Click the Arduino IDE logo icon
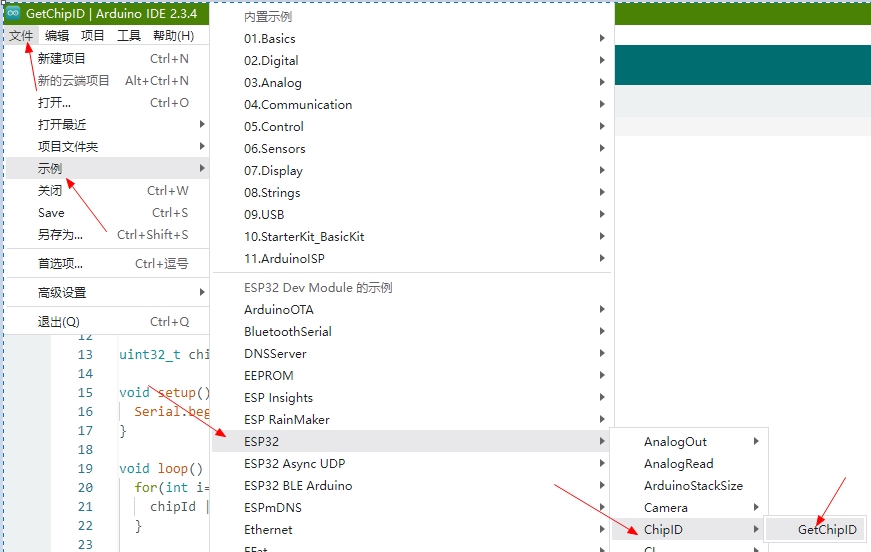 (x=13, y=13)
